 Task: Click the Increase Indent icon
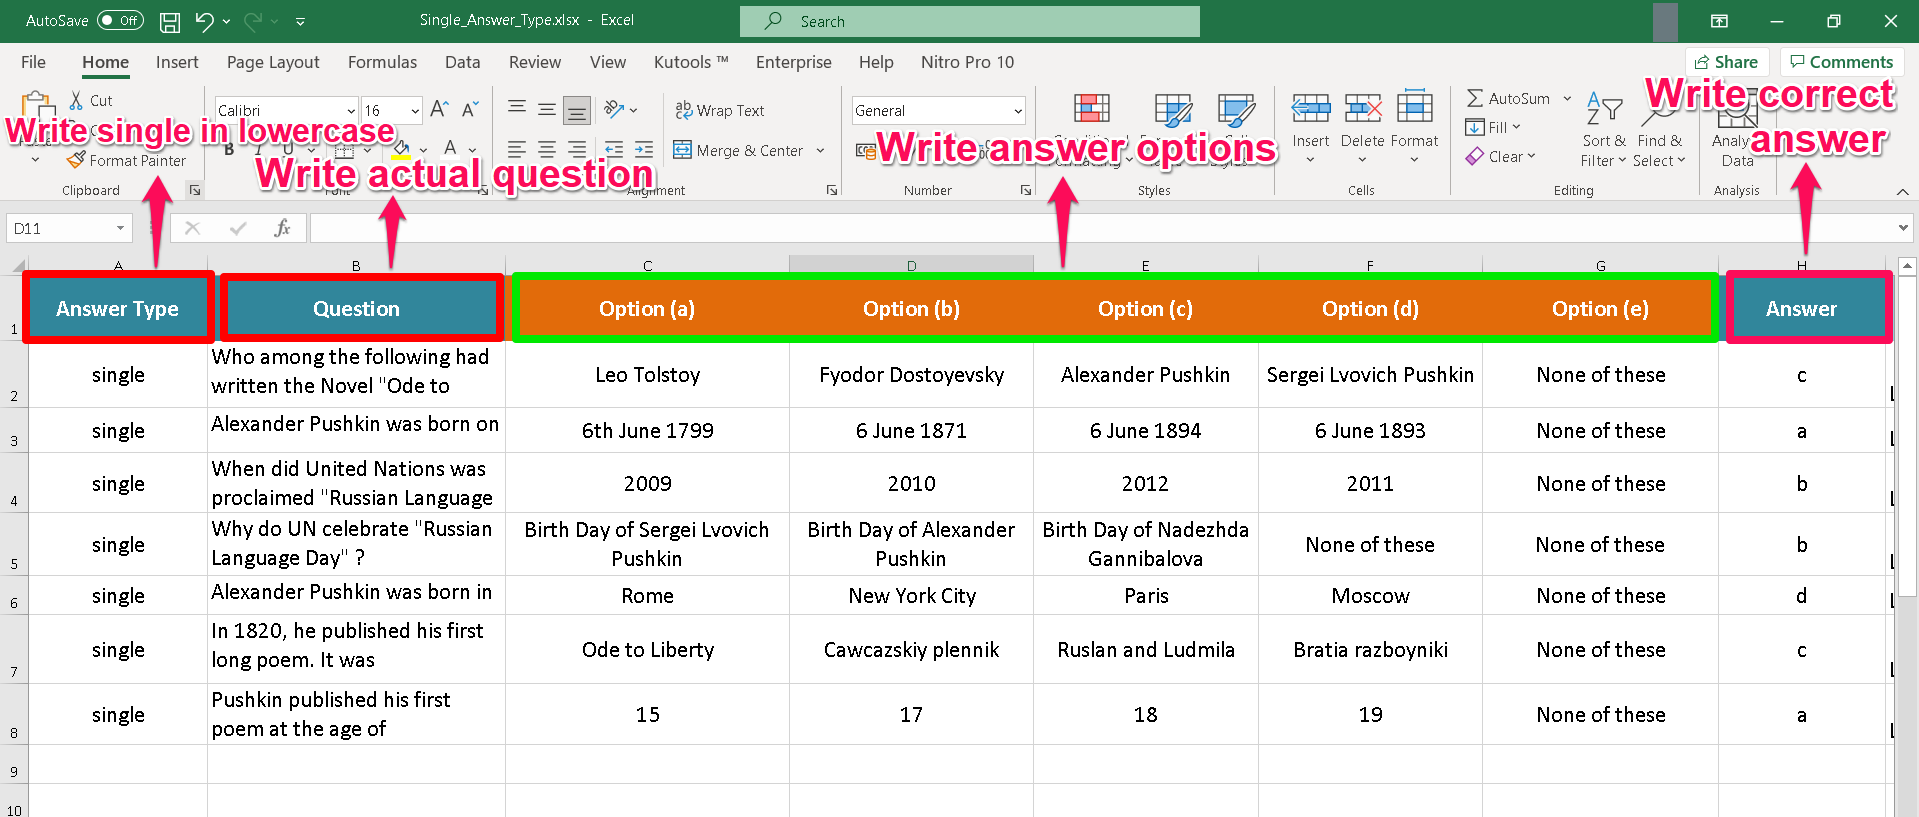point(644,150)
